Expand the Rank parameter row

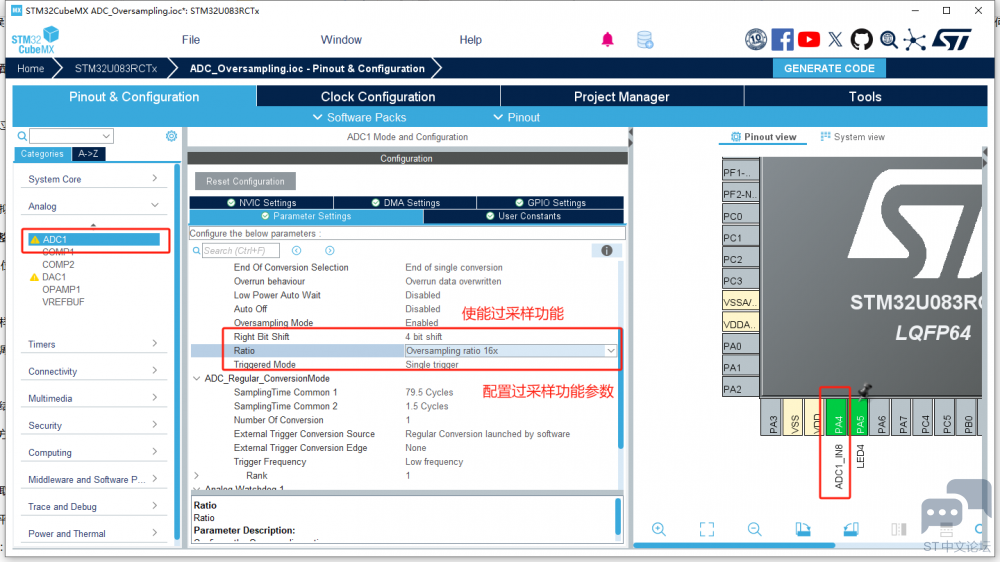196,475
